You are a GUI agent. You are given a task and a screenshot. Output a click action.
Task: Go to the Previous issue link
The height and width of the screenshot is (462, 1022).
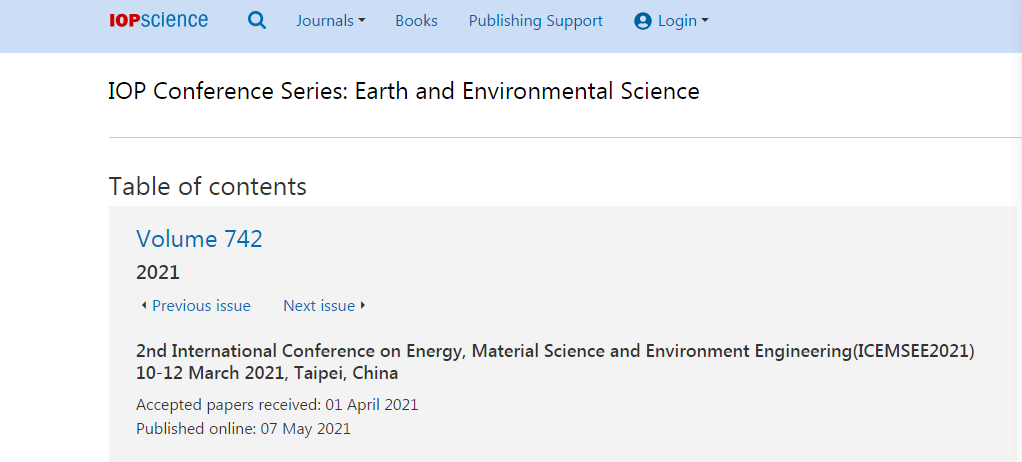(201, 306)
